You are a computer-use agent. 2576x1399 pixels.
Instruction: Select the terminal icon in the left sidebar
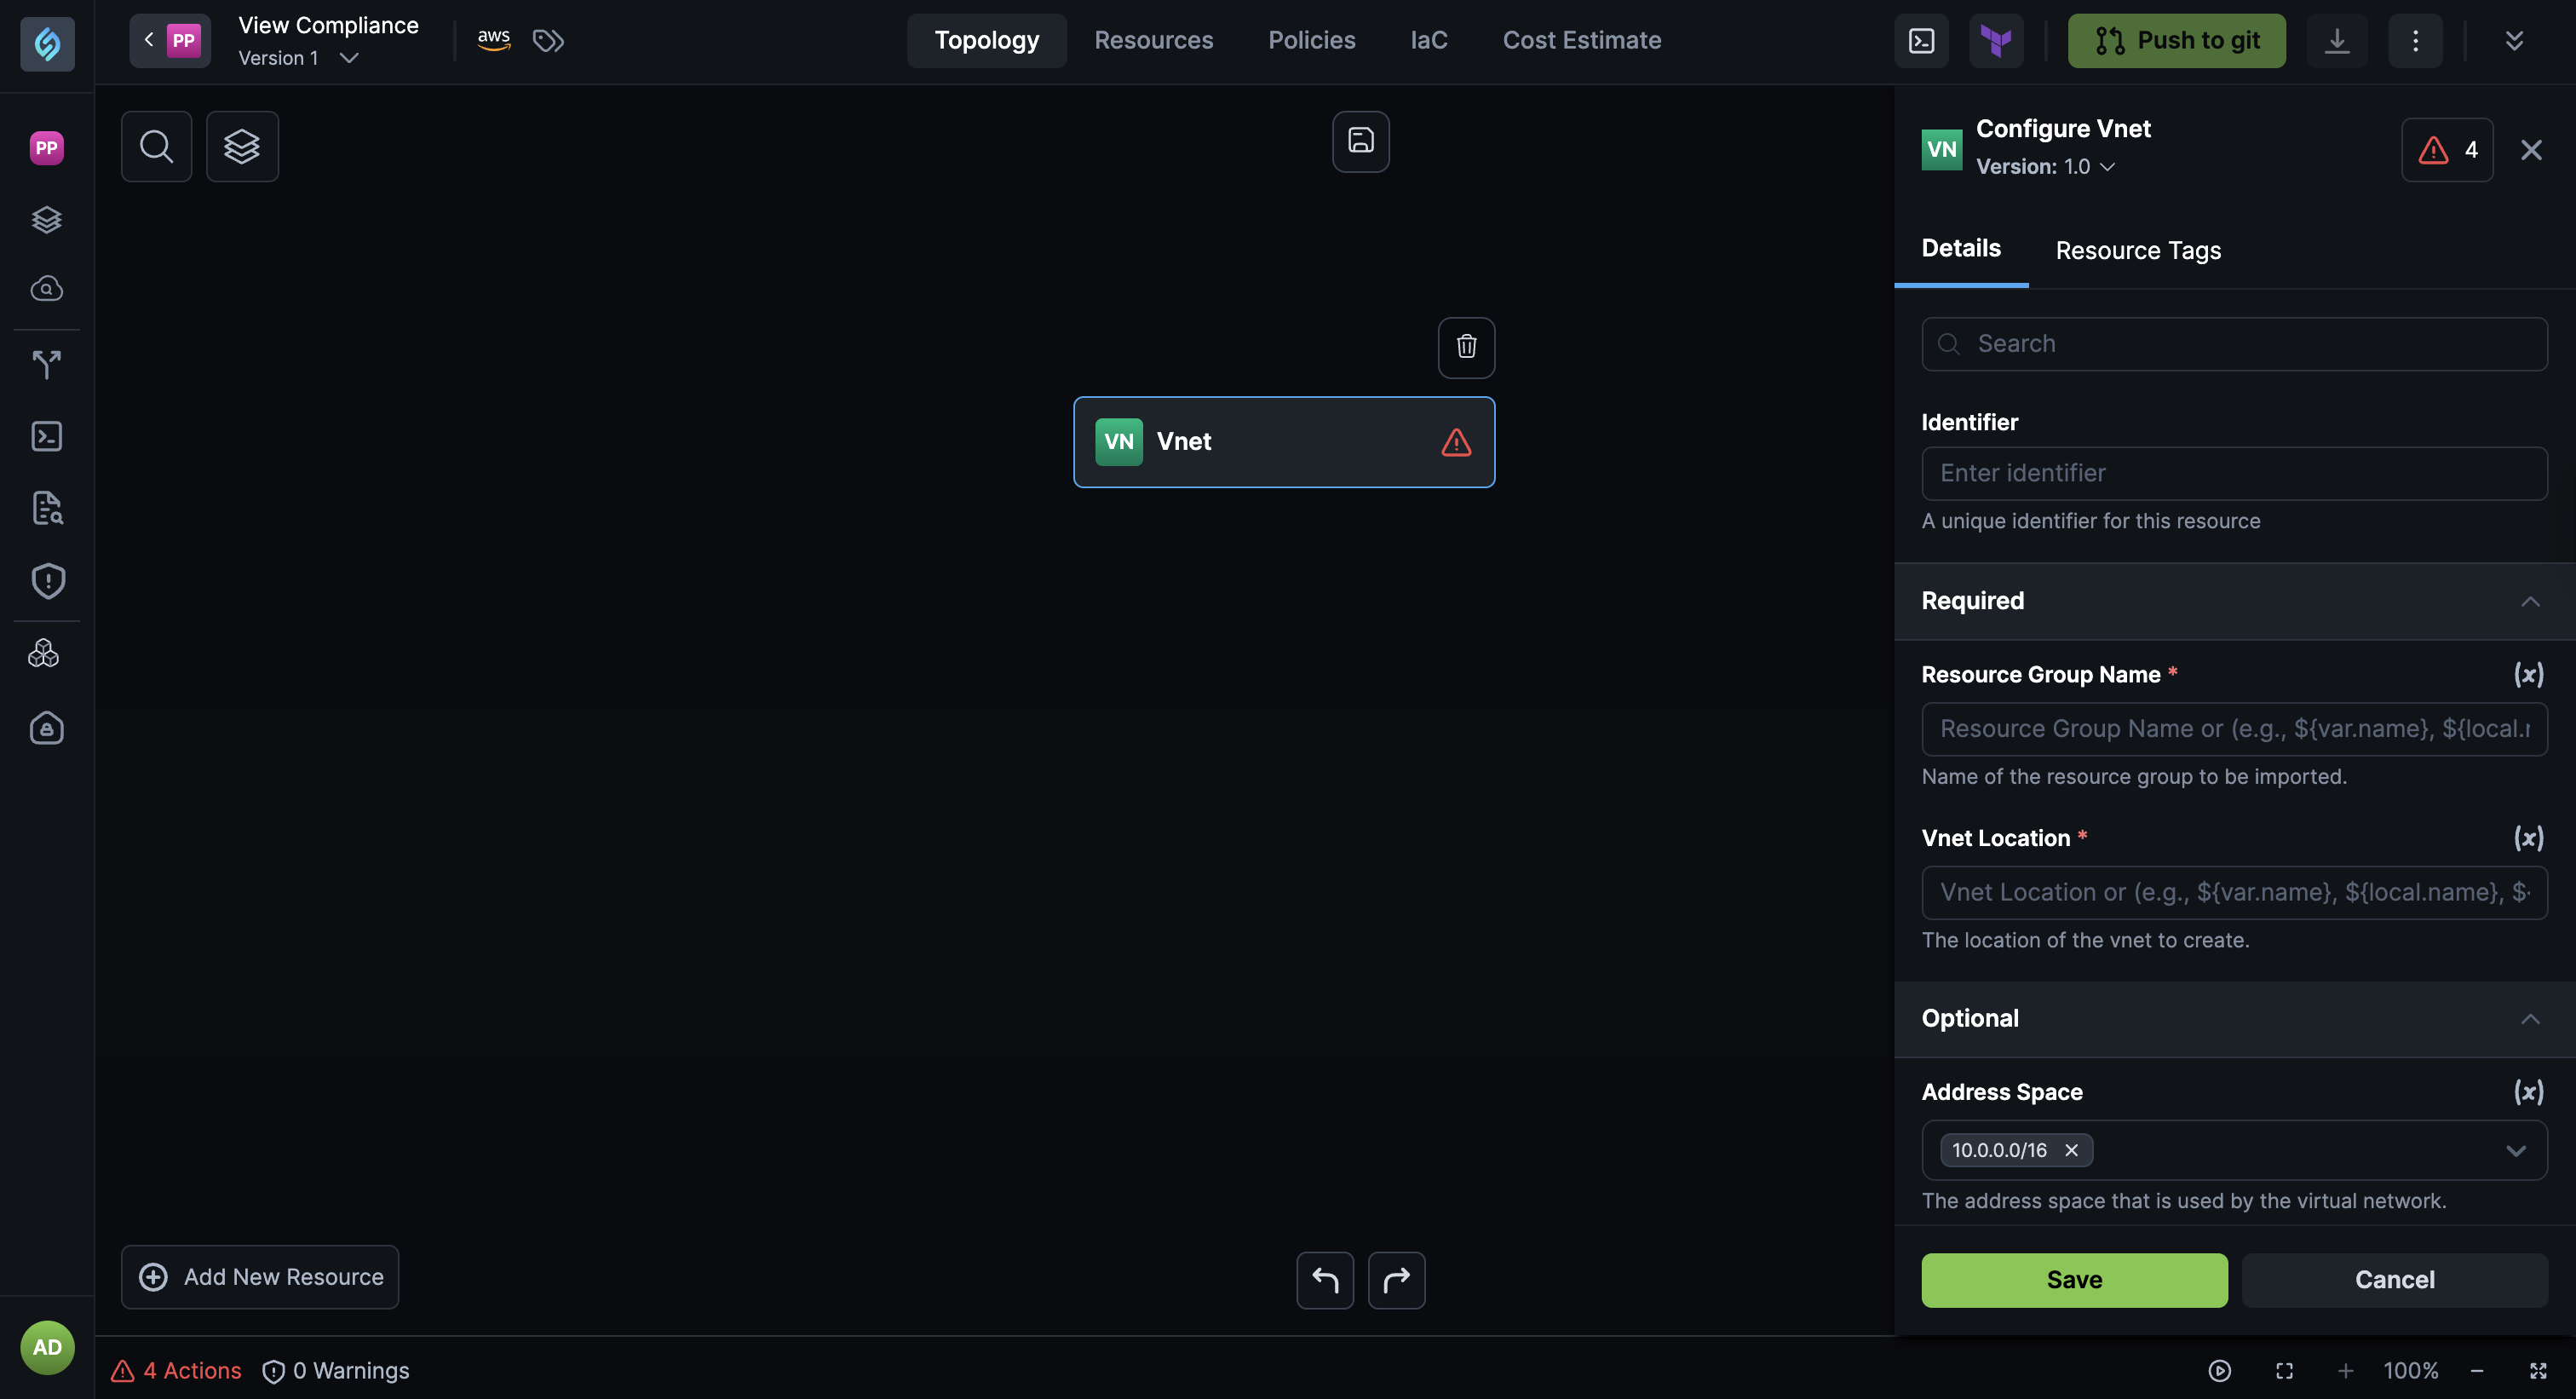click(x=47, y=436)
